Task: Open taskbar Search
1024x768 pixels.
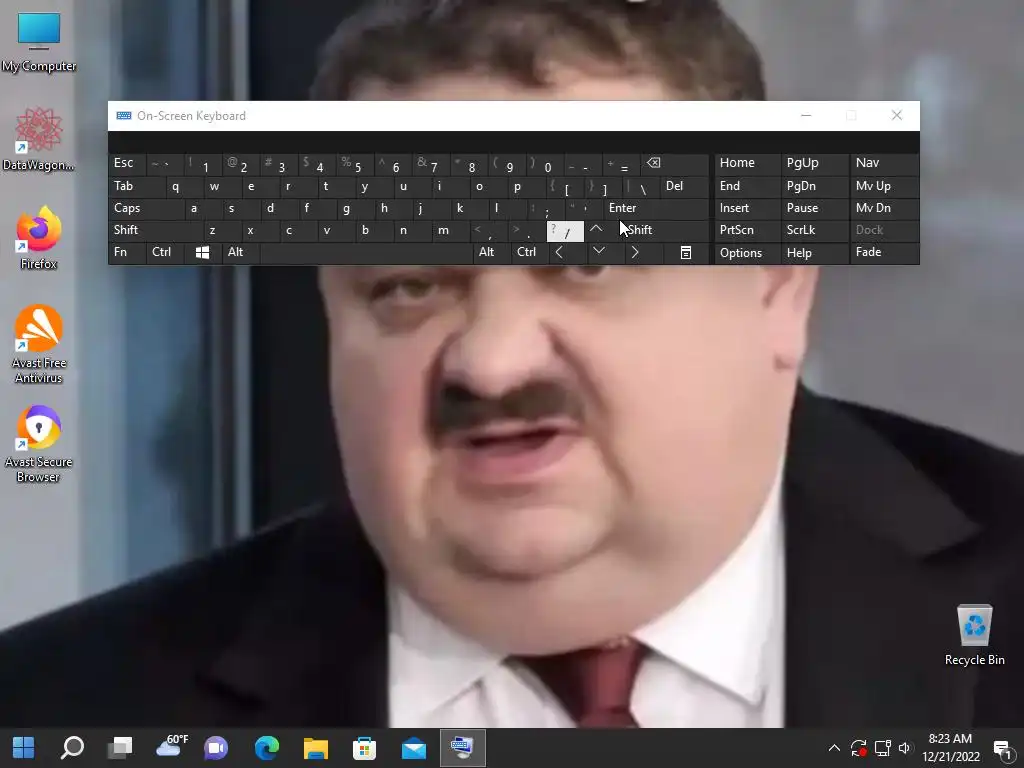Action: pos(72,748)
